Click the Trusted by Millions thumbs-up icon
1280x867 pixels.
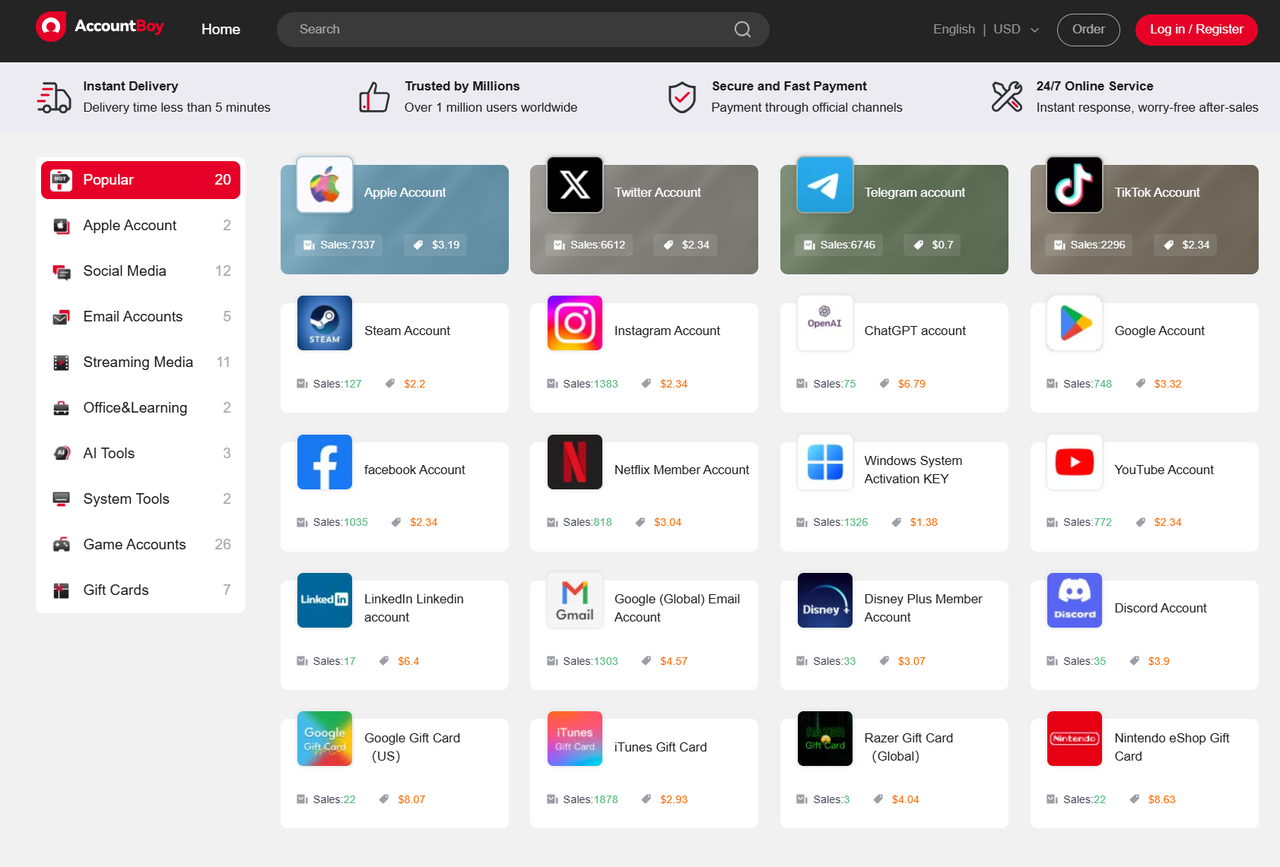click(374, 97)
